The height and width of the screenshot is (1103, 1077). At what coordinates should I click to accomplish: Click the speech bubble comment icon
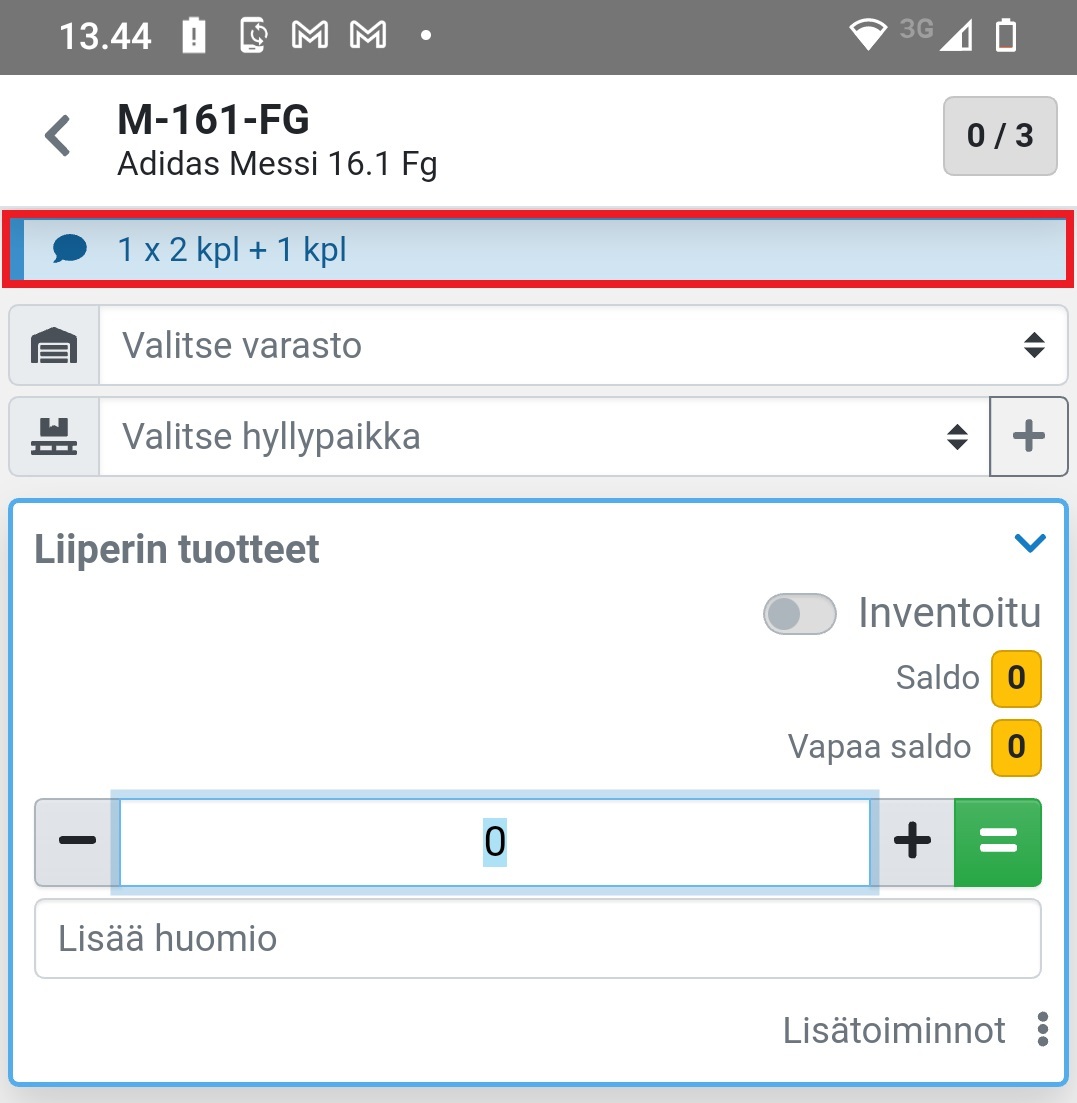pos(70,248)
